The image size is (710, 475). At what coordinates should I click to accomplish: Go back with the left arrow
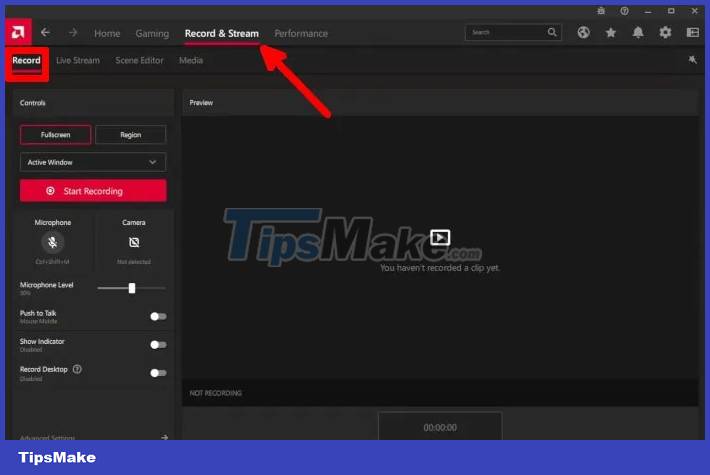pos(45,33)
